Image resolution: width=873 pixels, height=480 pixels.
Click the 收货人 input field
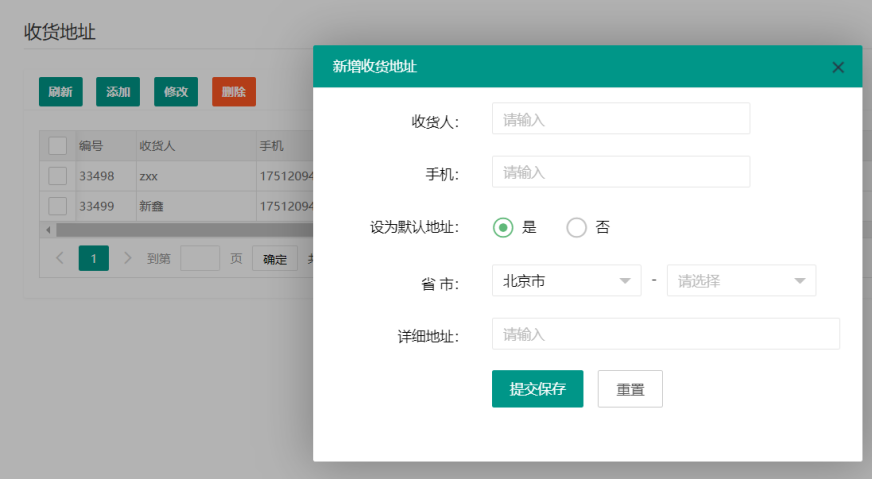point(620,119)
